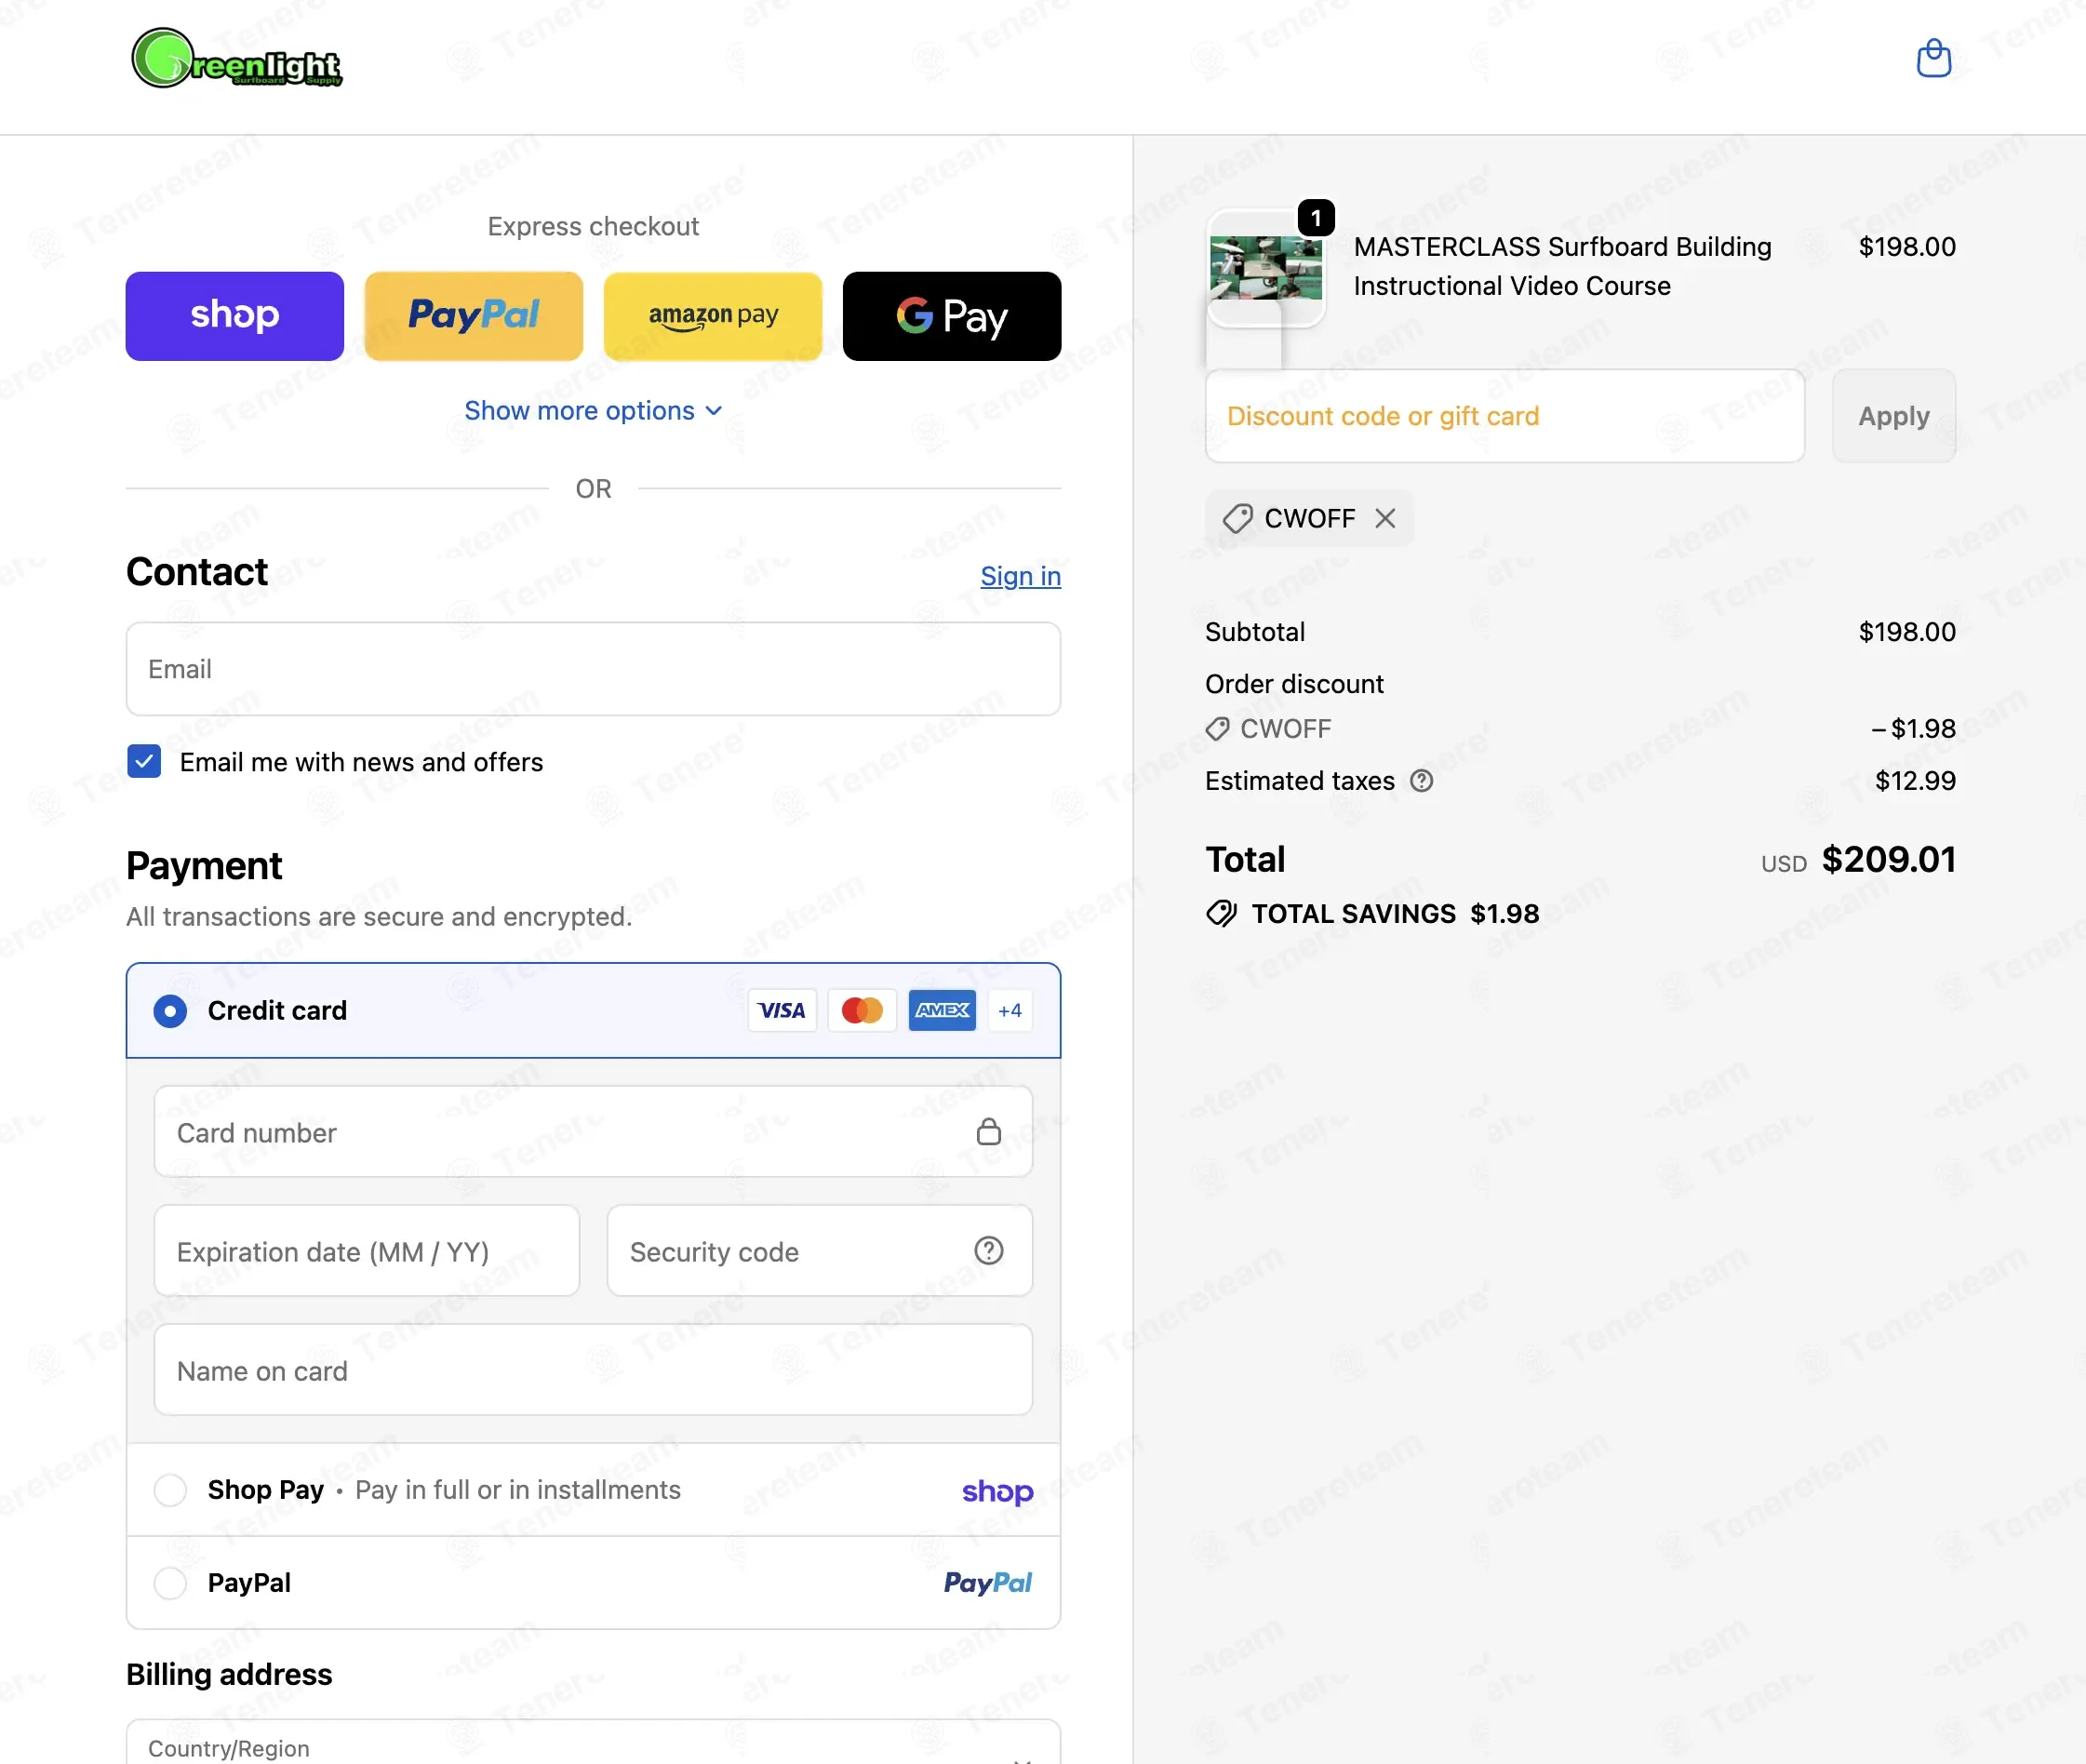Click the Visa card logo
This screenshot has width=2086, height=1764.
click(x=782, y=1010)
